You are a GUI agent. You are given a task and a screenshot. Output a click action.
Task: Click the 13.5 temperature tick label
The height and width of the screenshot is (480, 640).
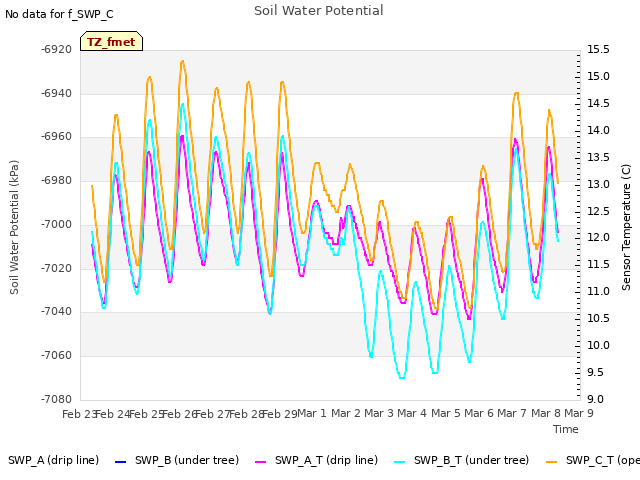pos(598,157)
